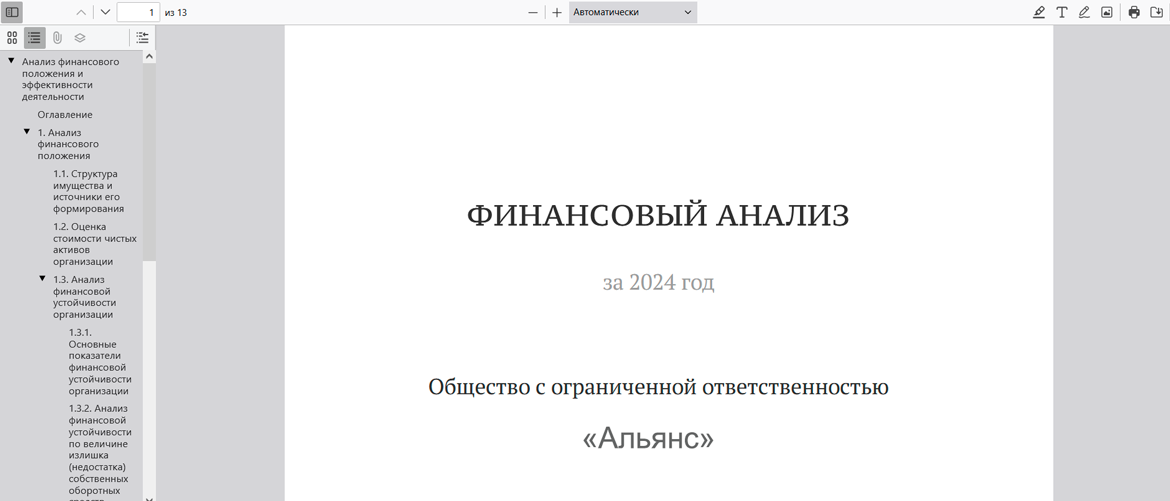This screenshot has width=1170, height=501.
Task: Toggle the sidebar panel button
Action: point(12,12)
